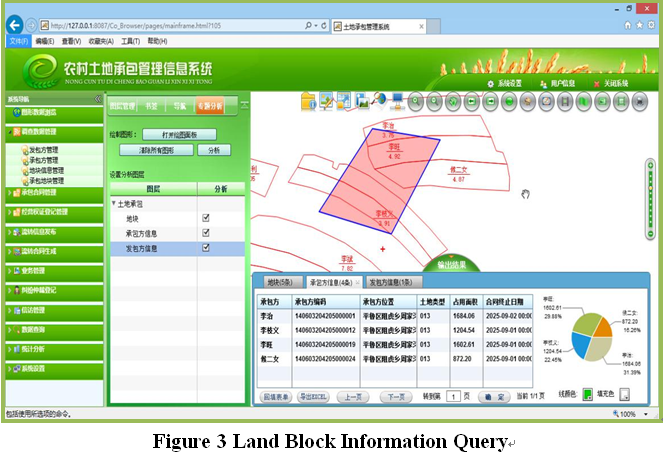
Task: Click the folder info icon in map toolbar
Action: pyautogui.click(x=309, y=101)
